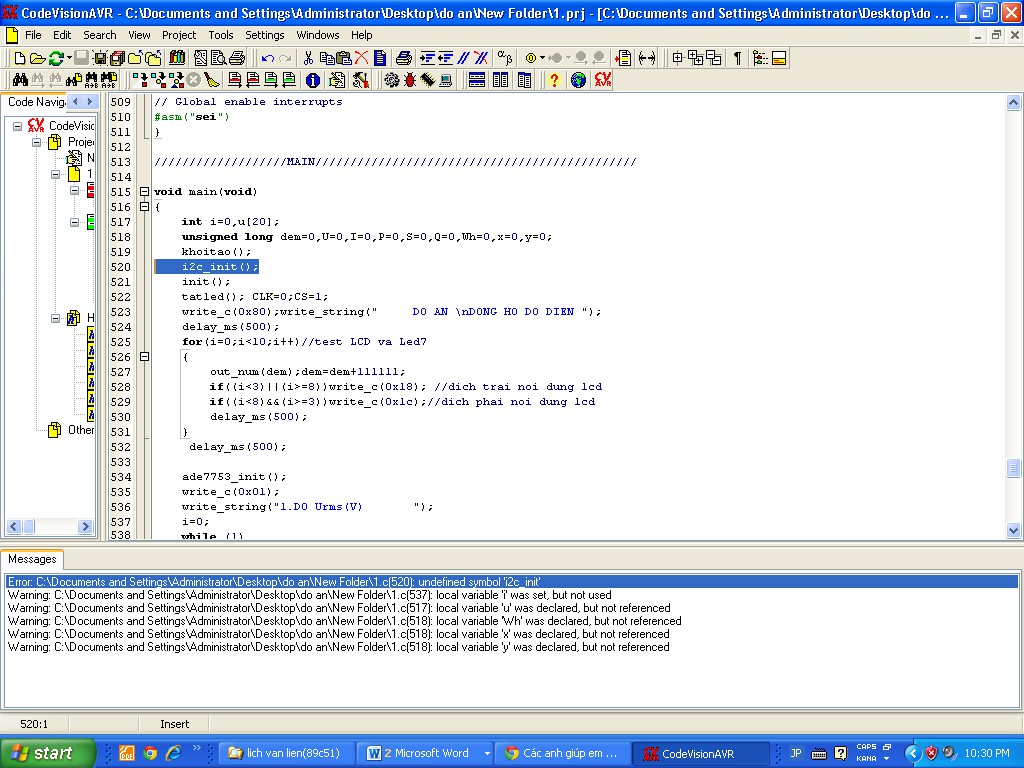
Task: Open the Project menu
Action: [179, 35]
